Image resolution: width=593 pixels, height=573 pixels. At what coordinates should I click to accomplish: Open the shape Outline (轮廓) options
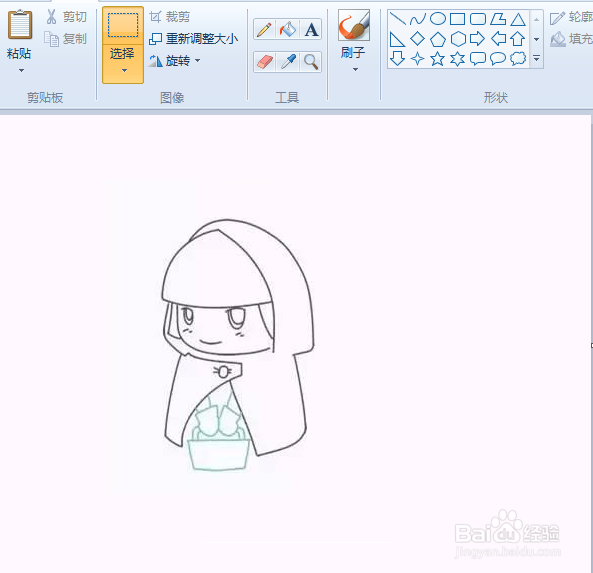point(571,17)
